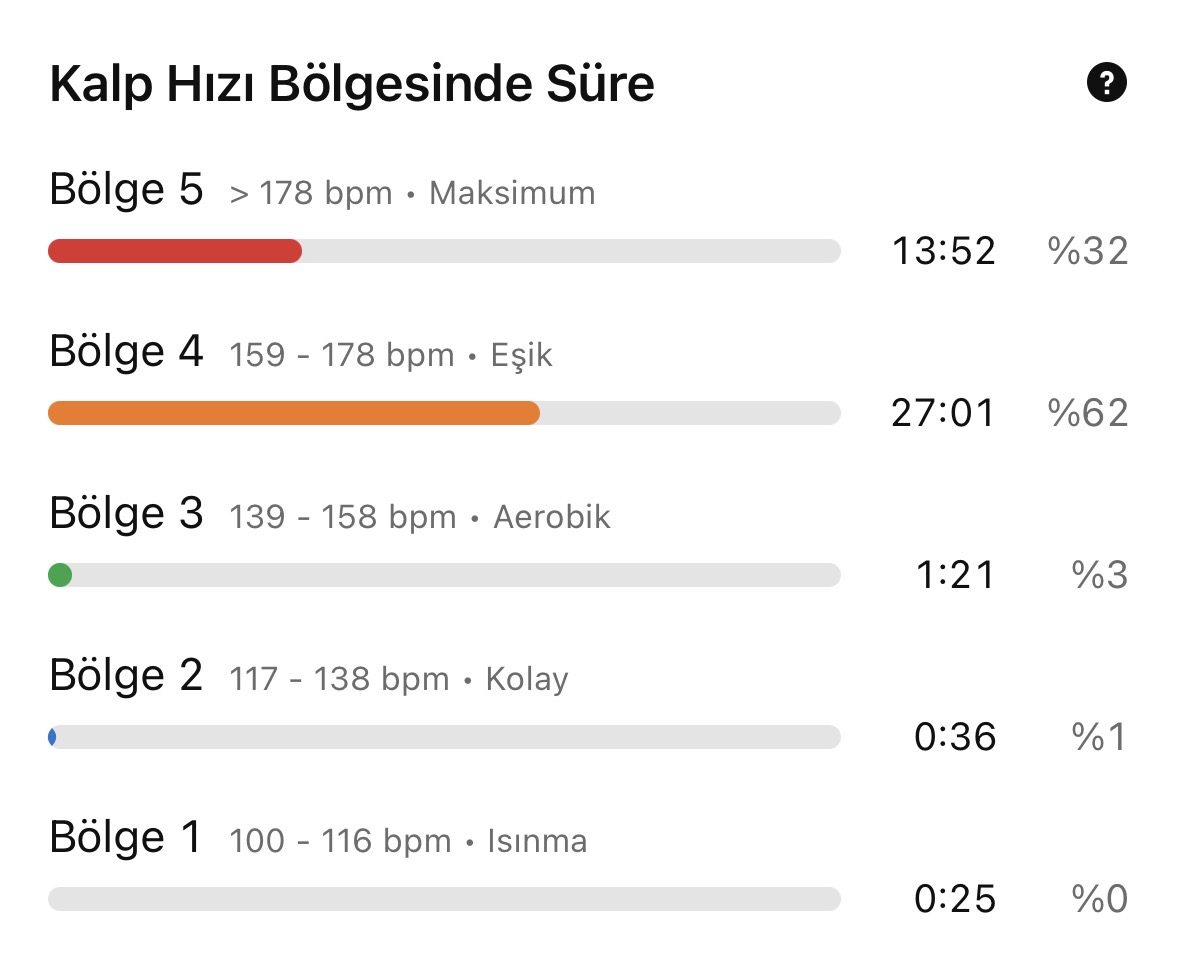The width and height of the screenshot is (1179, 968).
Task: Click the %32 percentage value
Action: click(x=1088, y=251)
